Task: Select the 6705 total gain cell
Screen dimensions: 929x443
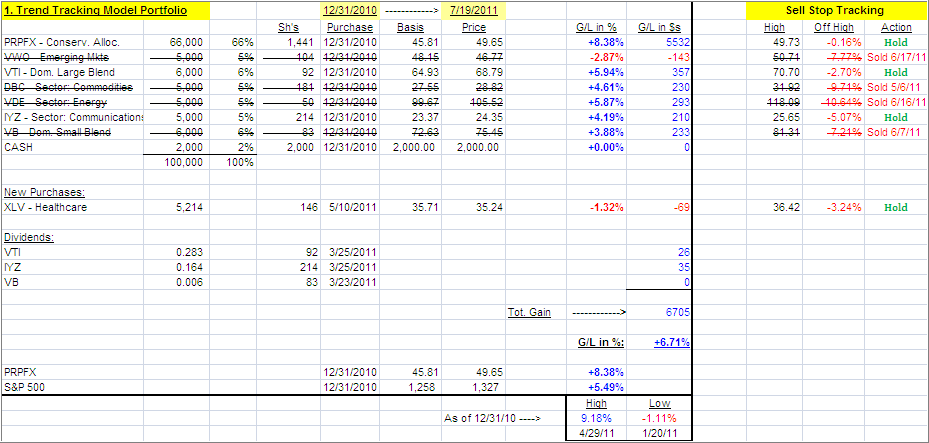Action: point(679,312)
